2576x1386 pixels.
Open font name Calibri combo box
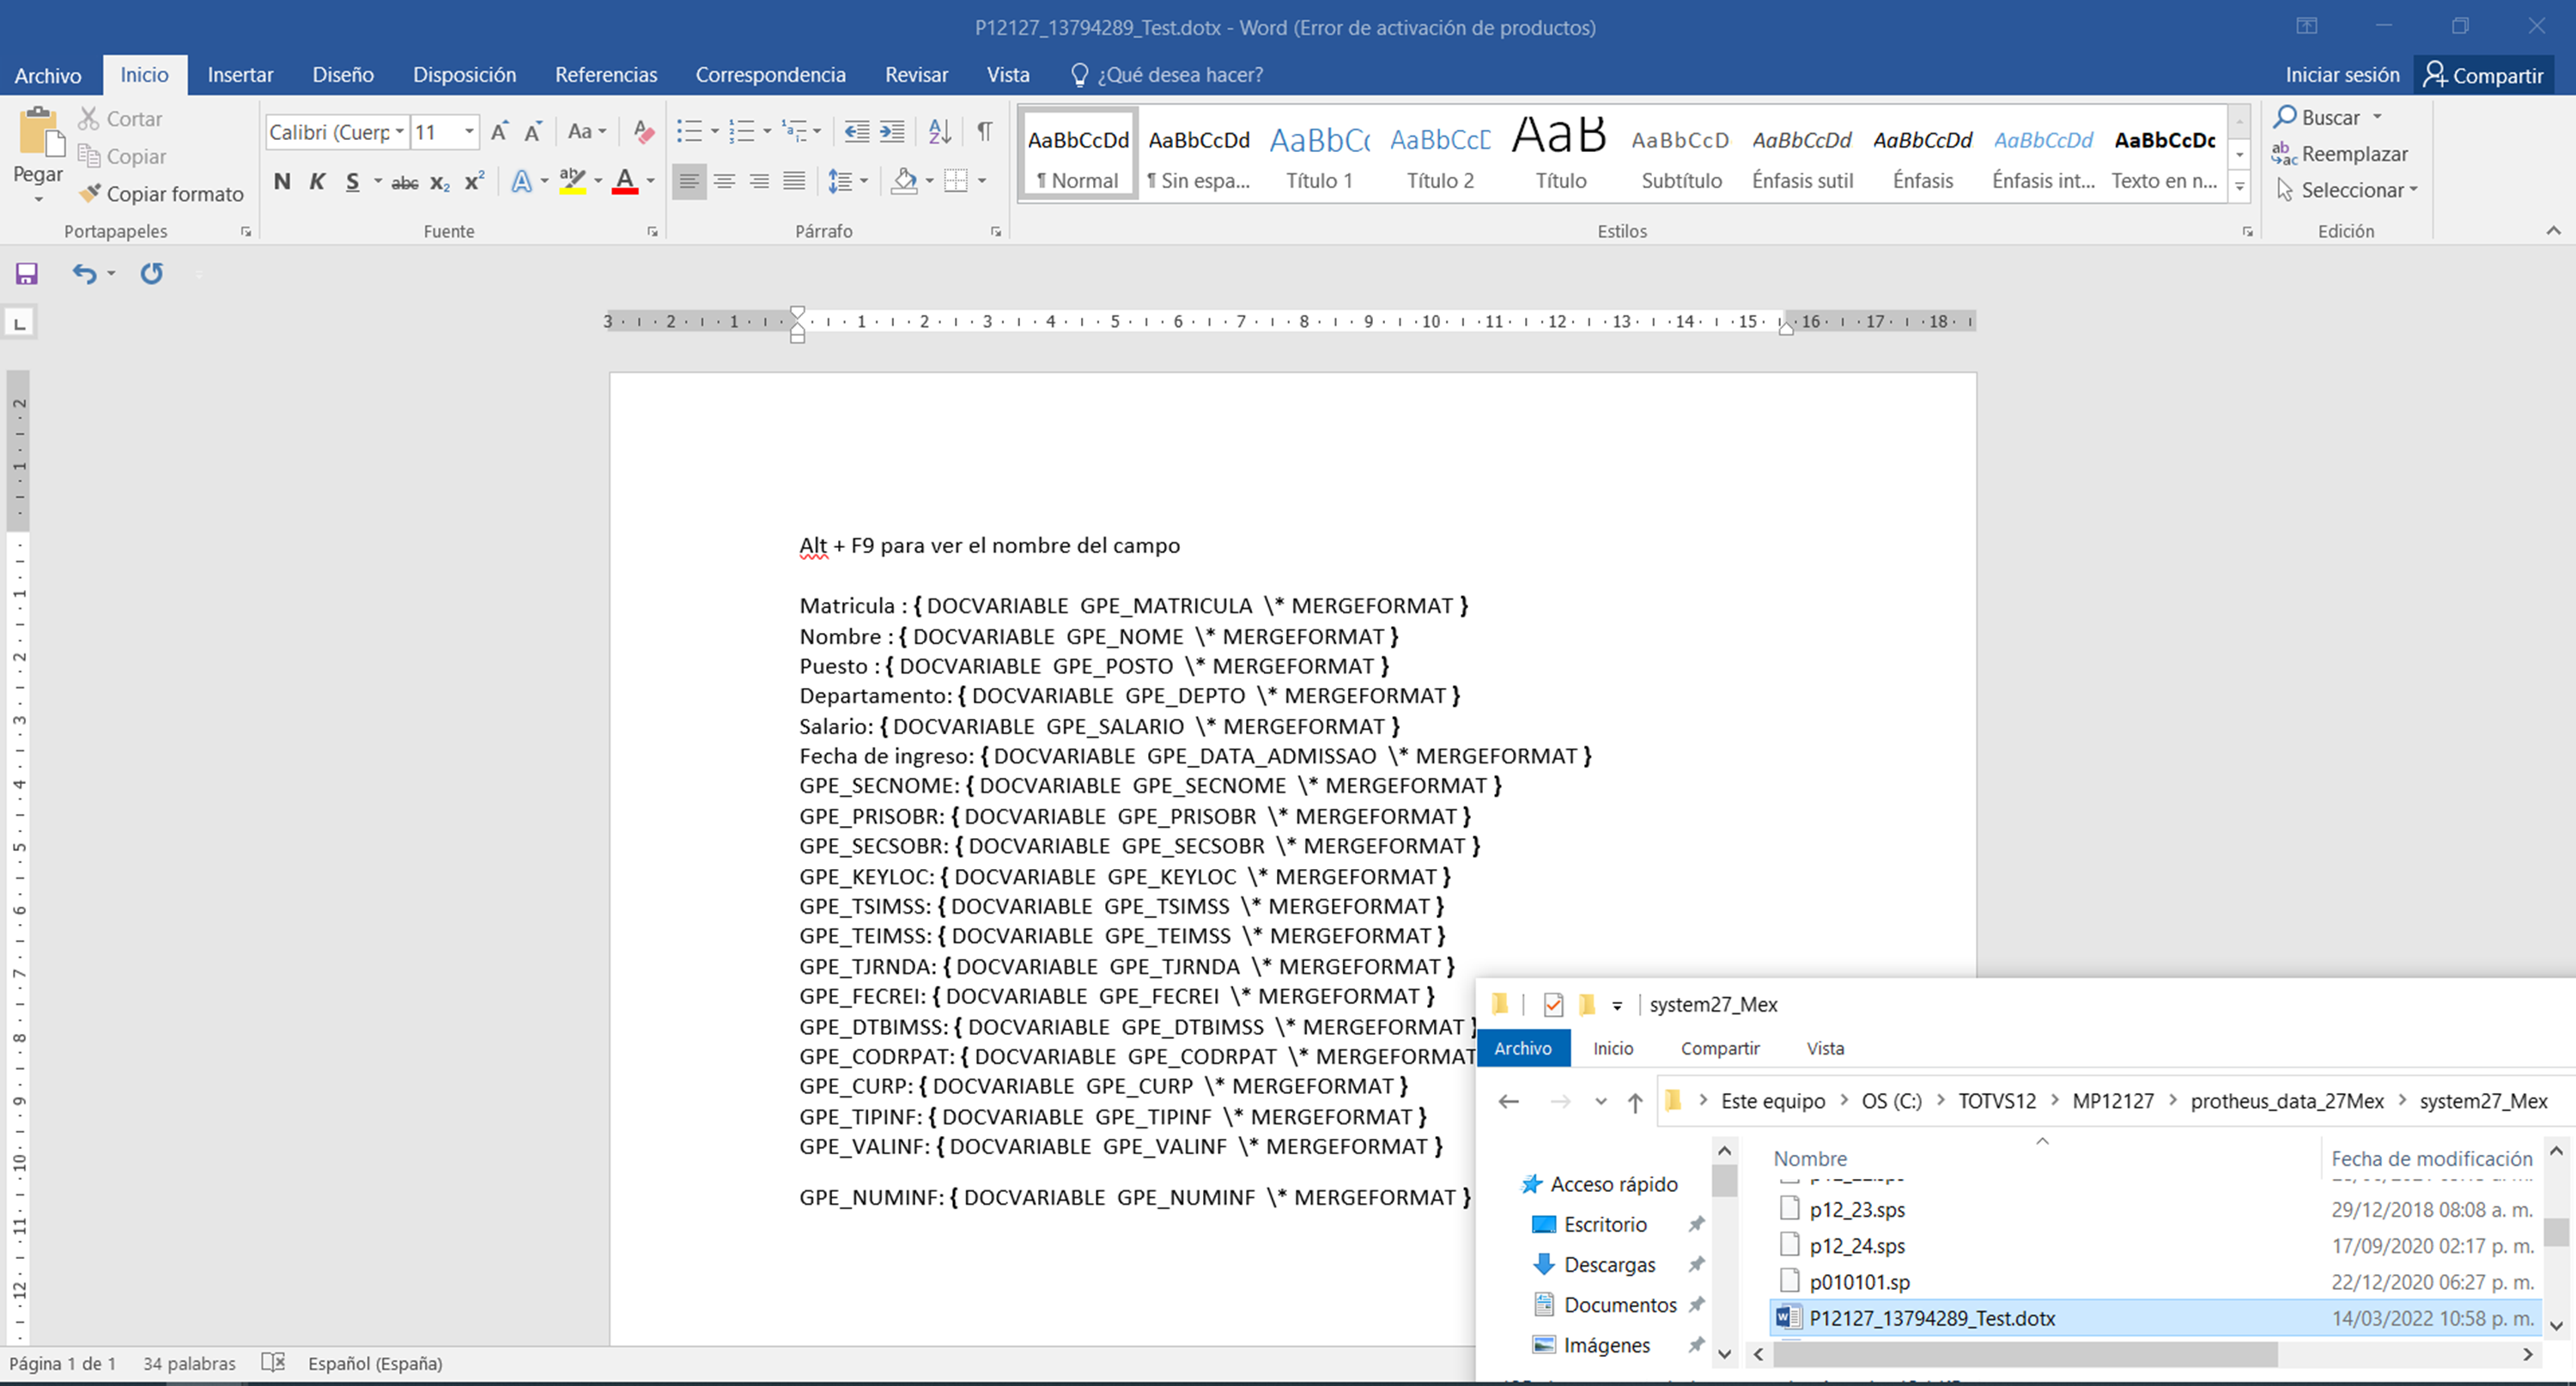coord(337,131)
